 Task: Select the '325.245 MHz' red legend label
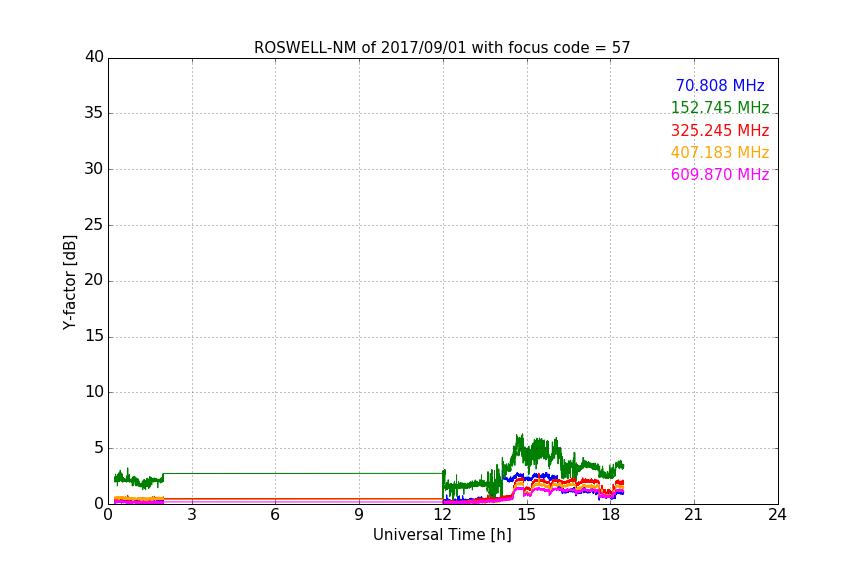720,130
